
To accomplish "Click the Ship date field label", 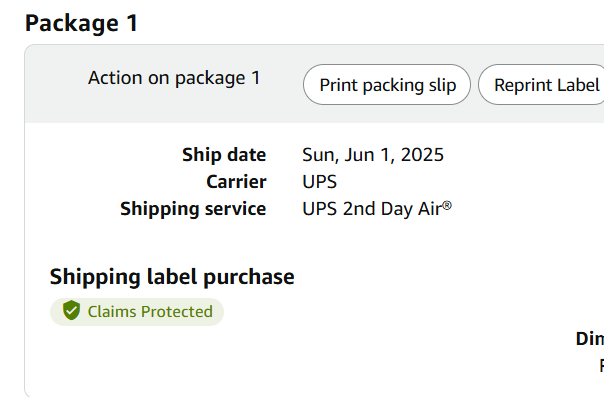I will coord(224,155).
